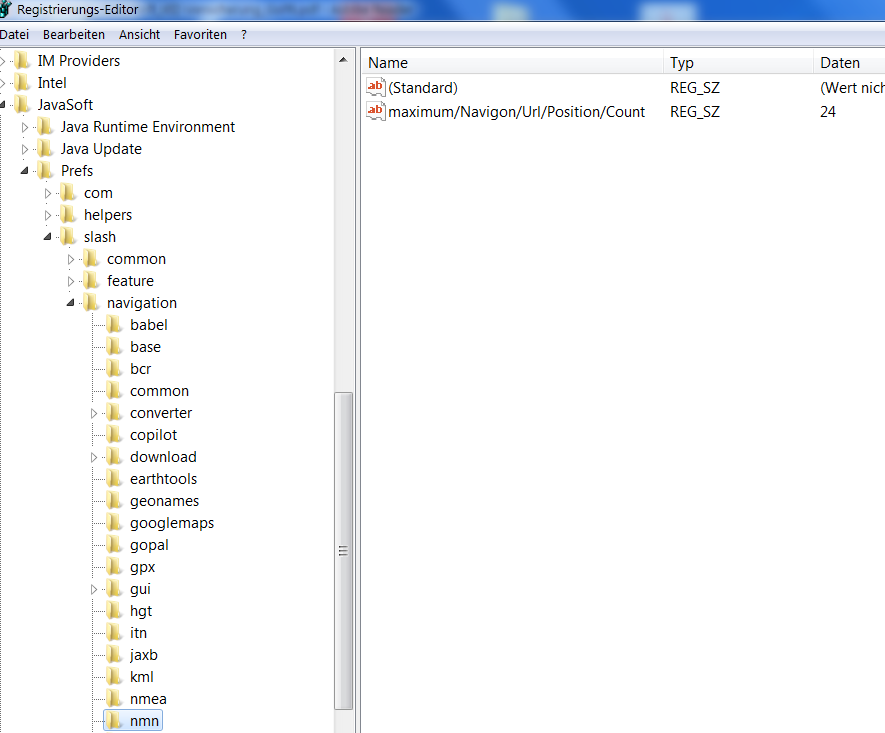Screen dimensions: 885x733
Task: Click the nmea folder icon
Action: [x=115, y=699]
